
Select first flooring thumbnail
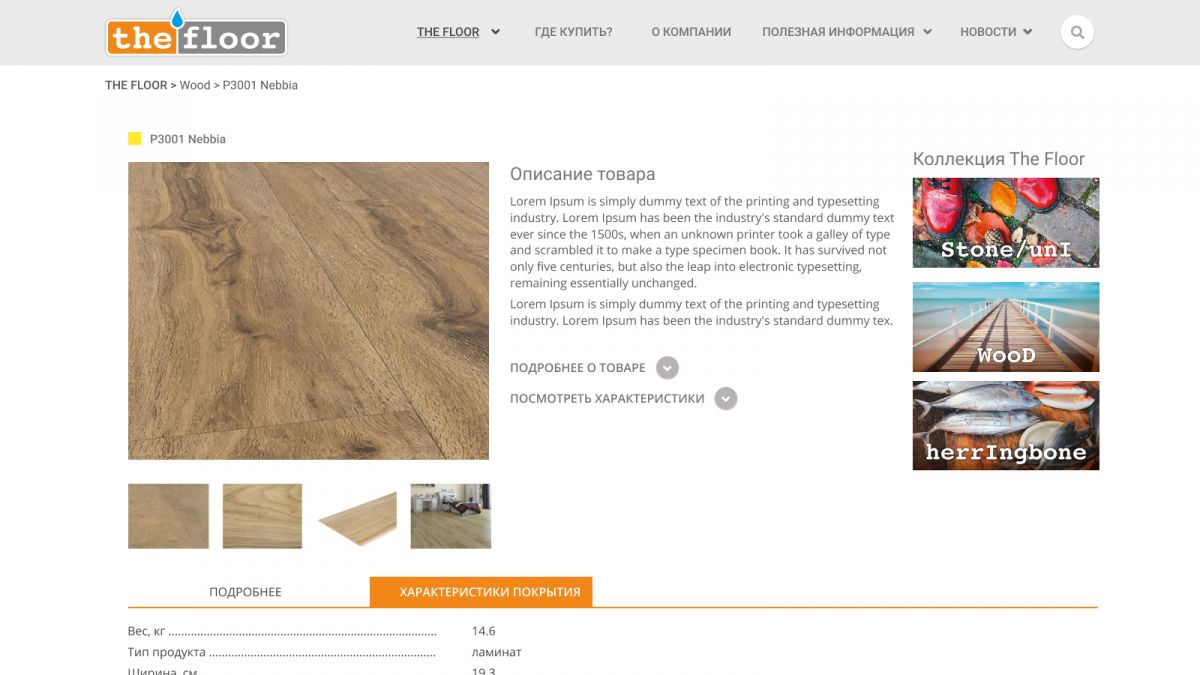(x=168, y=516)
